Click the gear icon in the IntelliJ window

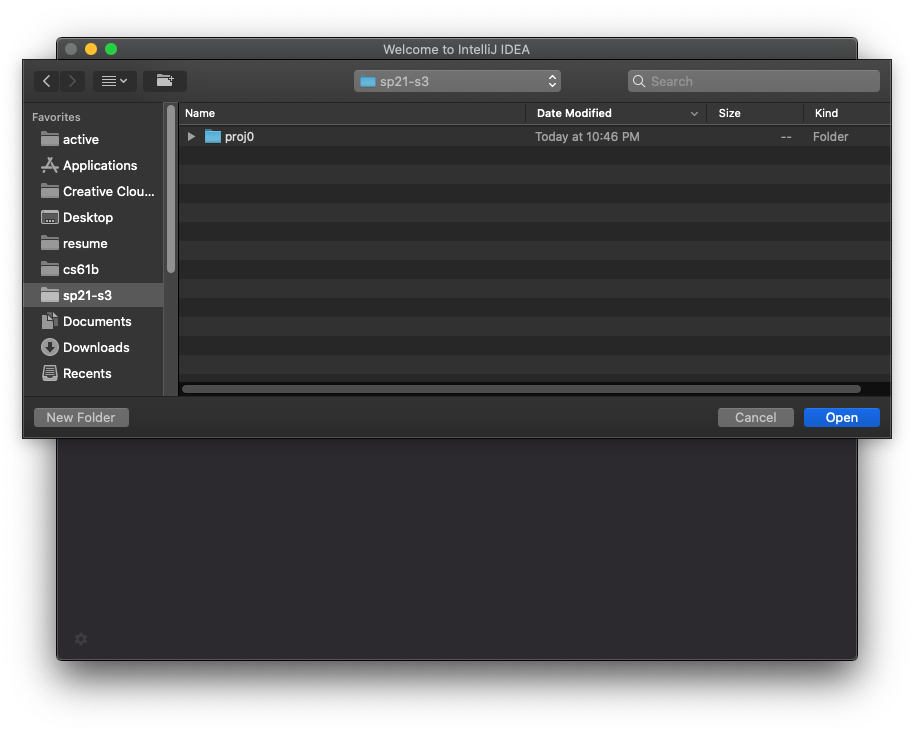(81, 639)
